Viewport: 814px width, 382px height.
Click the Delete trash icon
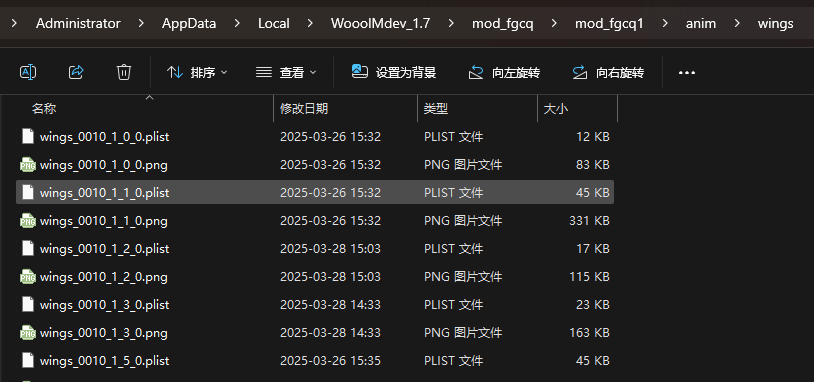pos(124,72)
